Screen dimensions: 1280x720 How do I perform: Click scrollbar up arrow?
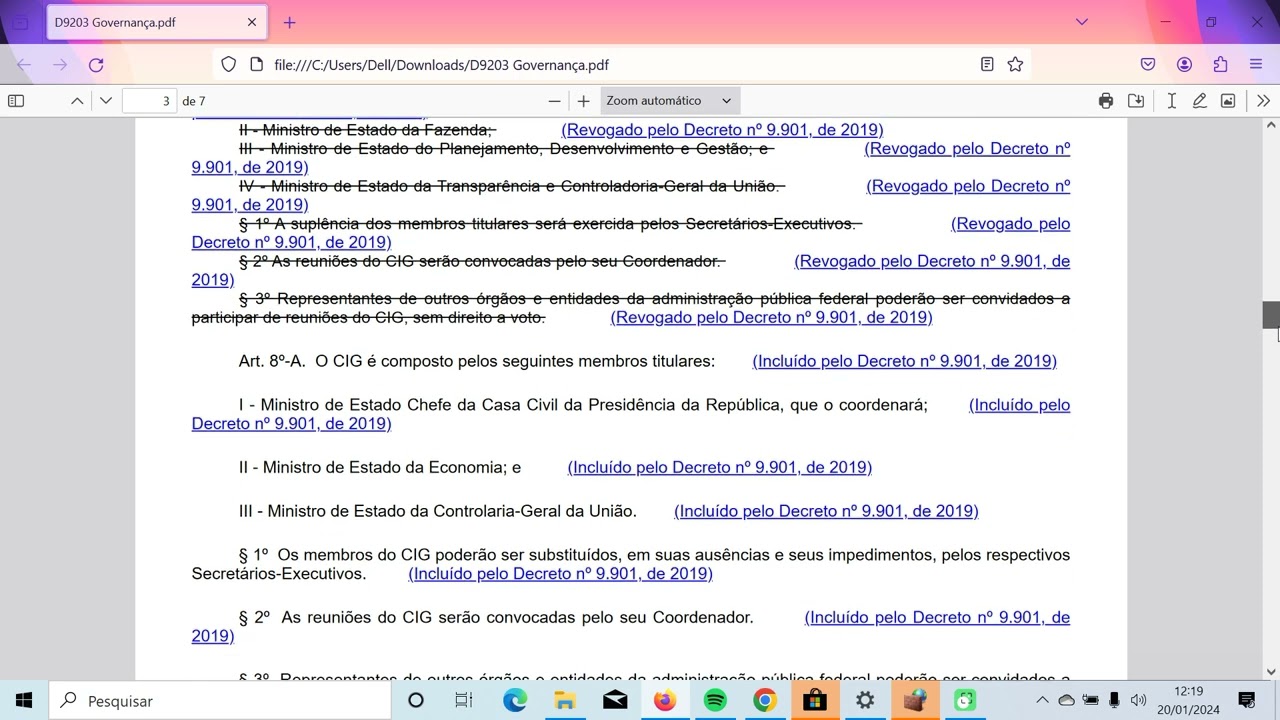[x=1271, y=126]
